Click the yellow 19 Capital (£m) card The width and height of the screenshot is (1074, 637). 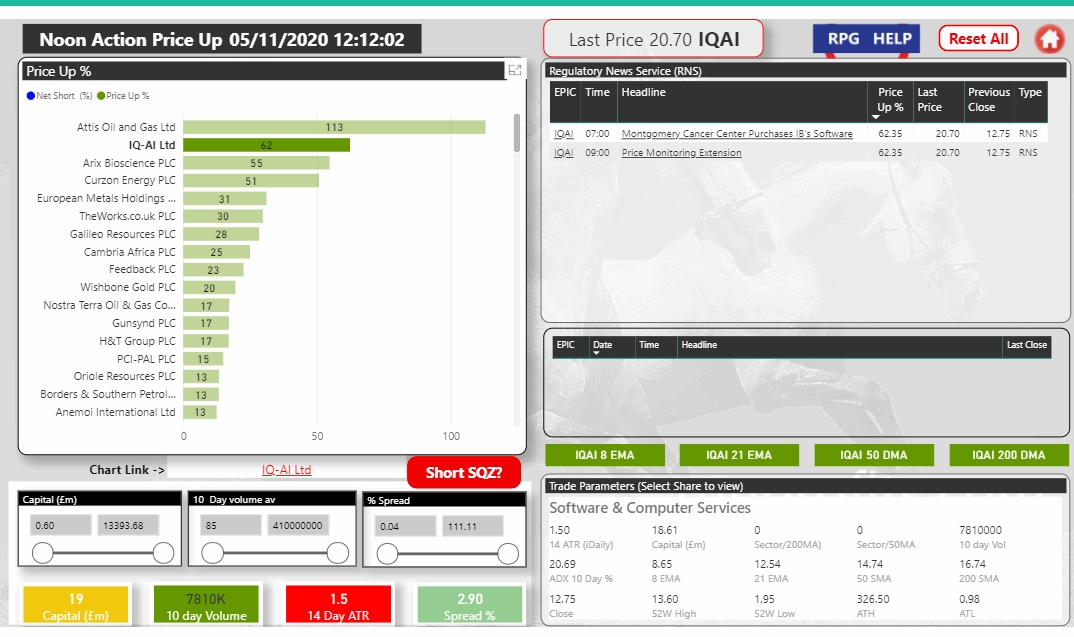[75, 605]
